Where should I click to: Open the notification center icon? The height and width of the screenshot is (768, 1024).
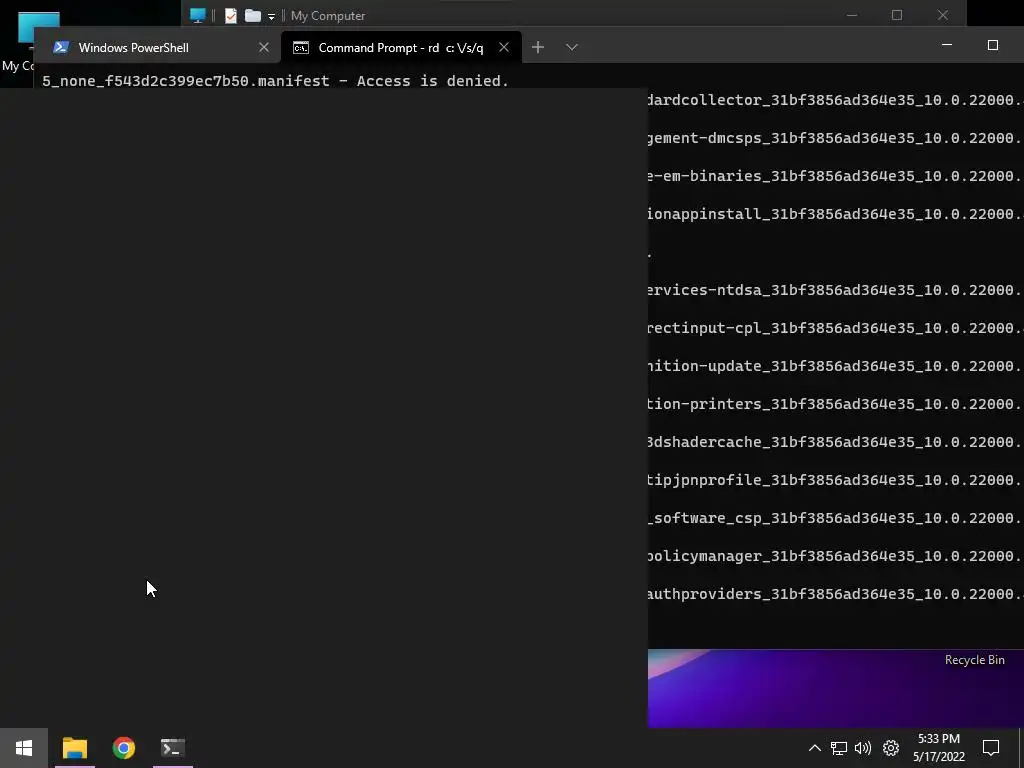point(991,748)
